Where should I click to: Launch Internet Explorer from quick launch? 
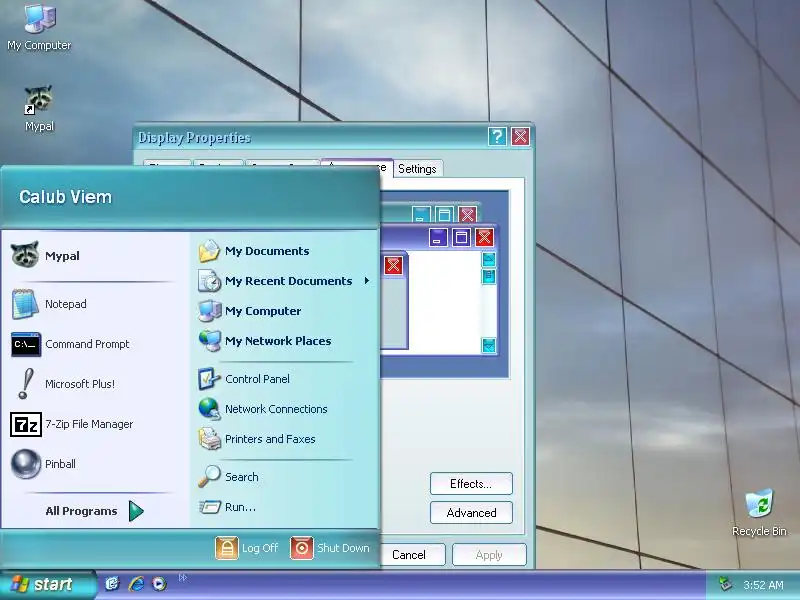[136, 584]
